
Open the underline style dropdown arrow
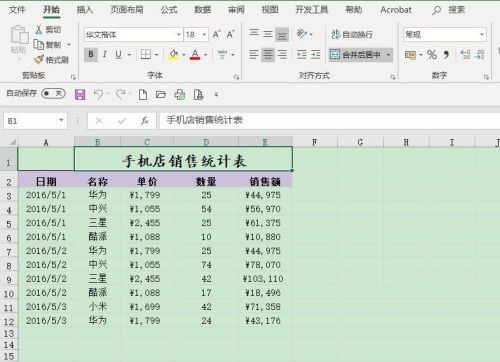(x=129, y=55)
